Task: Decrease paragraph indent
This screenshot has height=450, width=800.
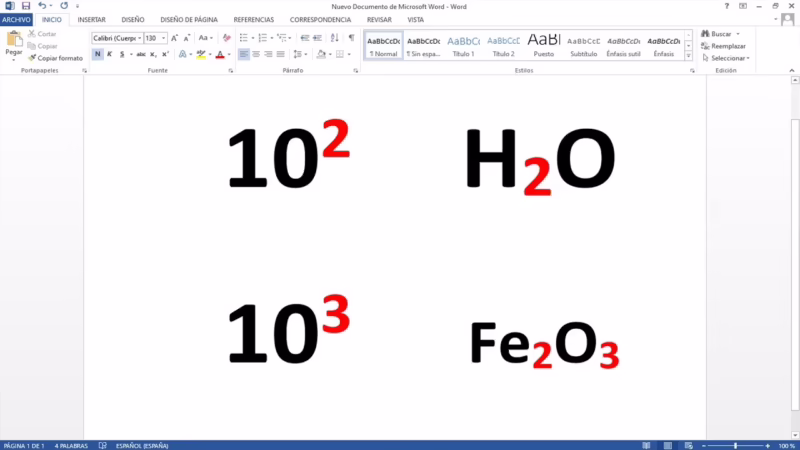Action: pos(305,38)
